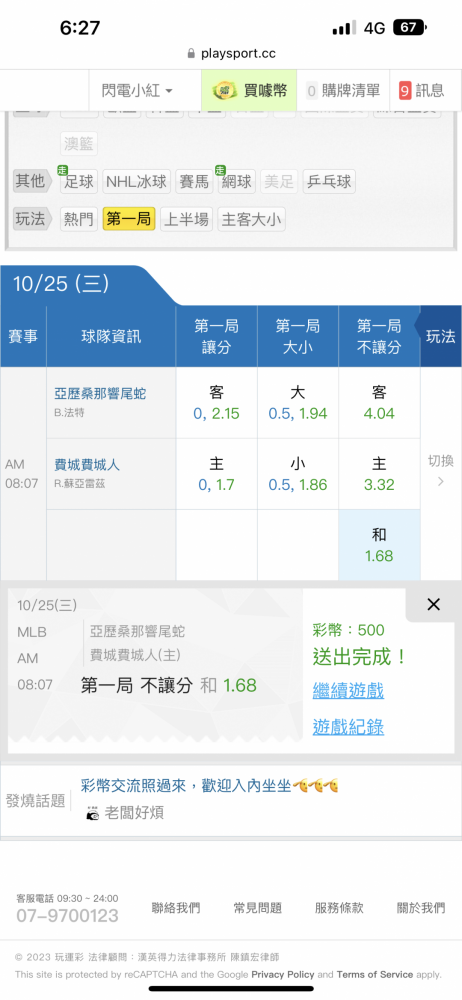Open the 閃電小紅 user dropdown
Viewport: 462px width, 1000px height.
(137, 91)
